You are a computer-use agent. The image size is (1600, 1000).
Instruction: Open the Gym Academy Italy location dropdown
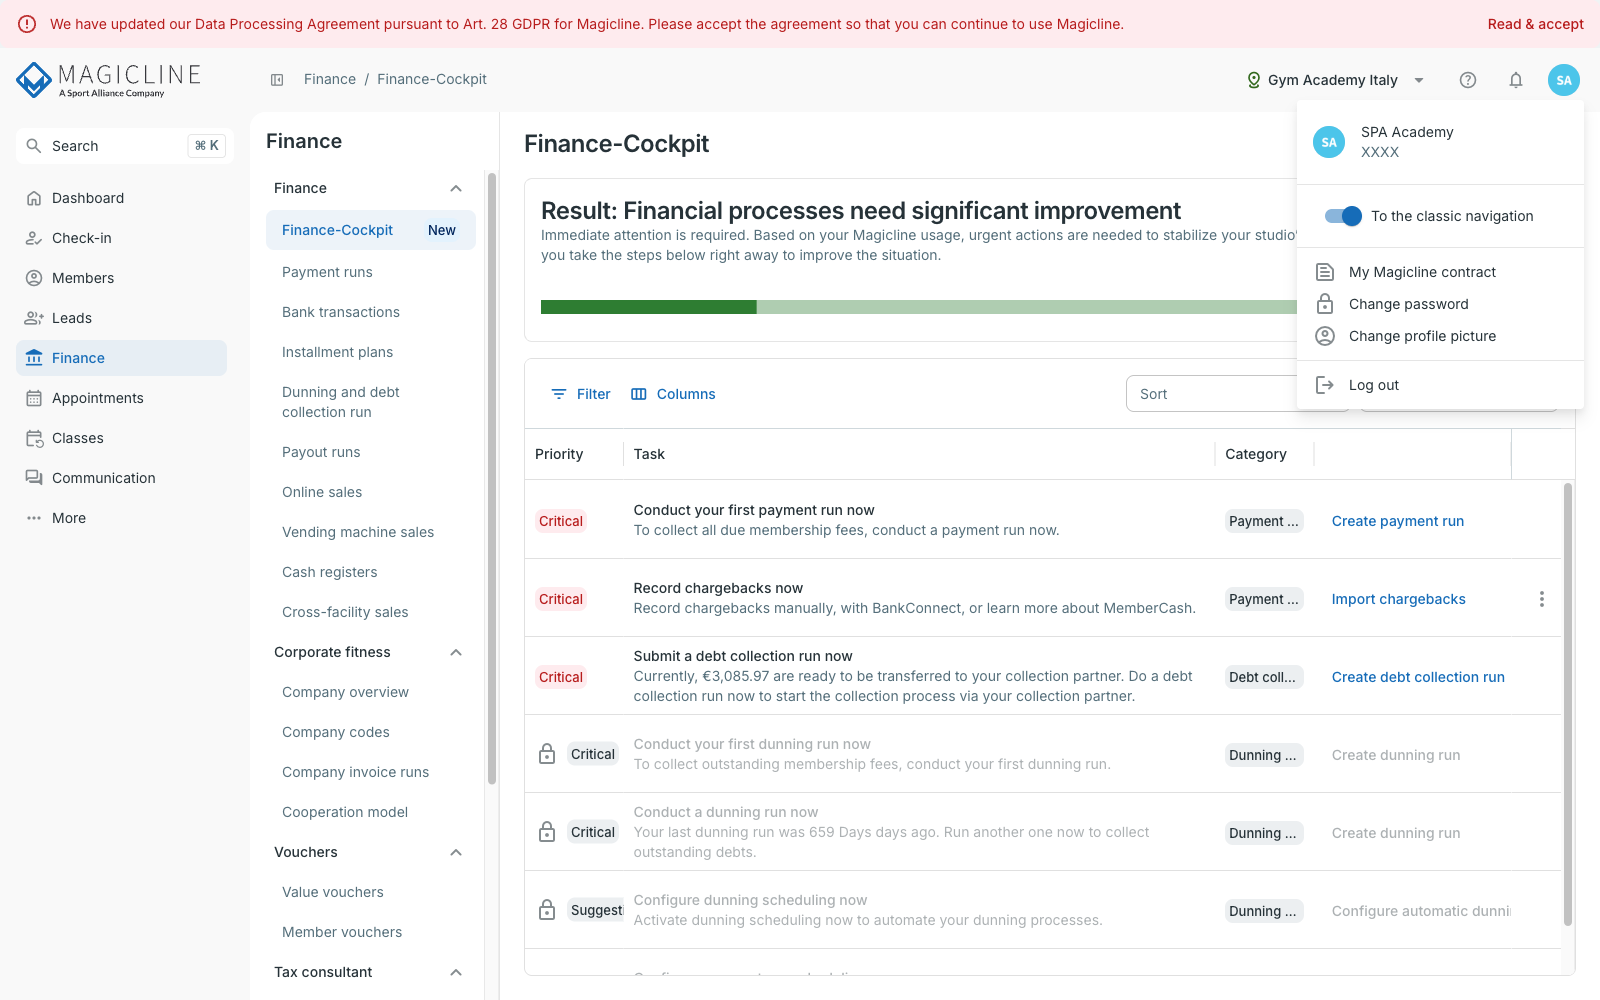pos(1335,80)
